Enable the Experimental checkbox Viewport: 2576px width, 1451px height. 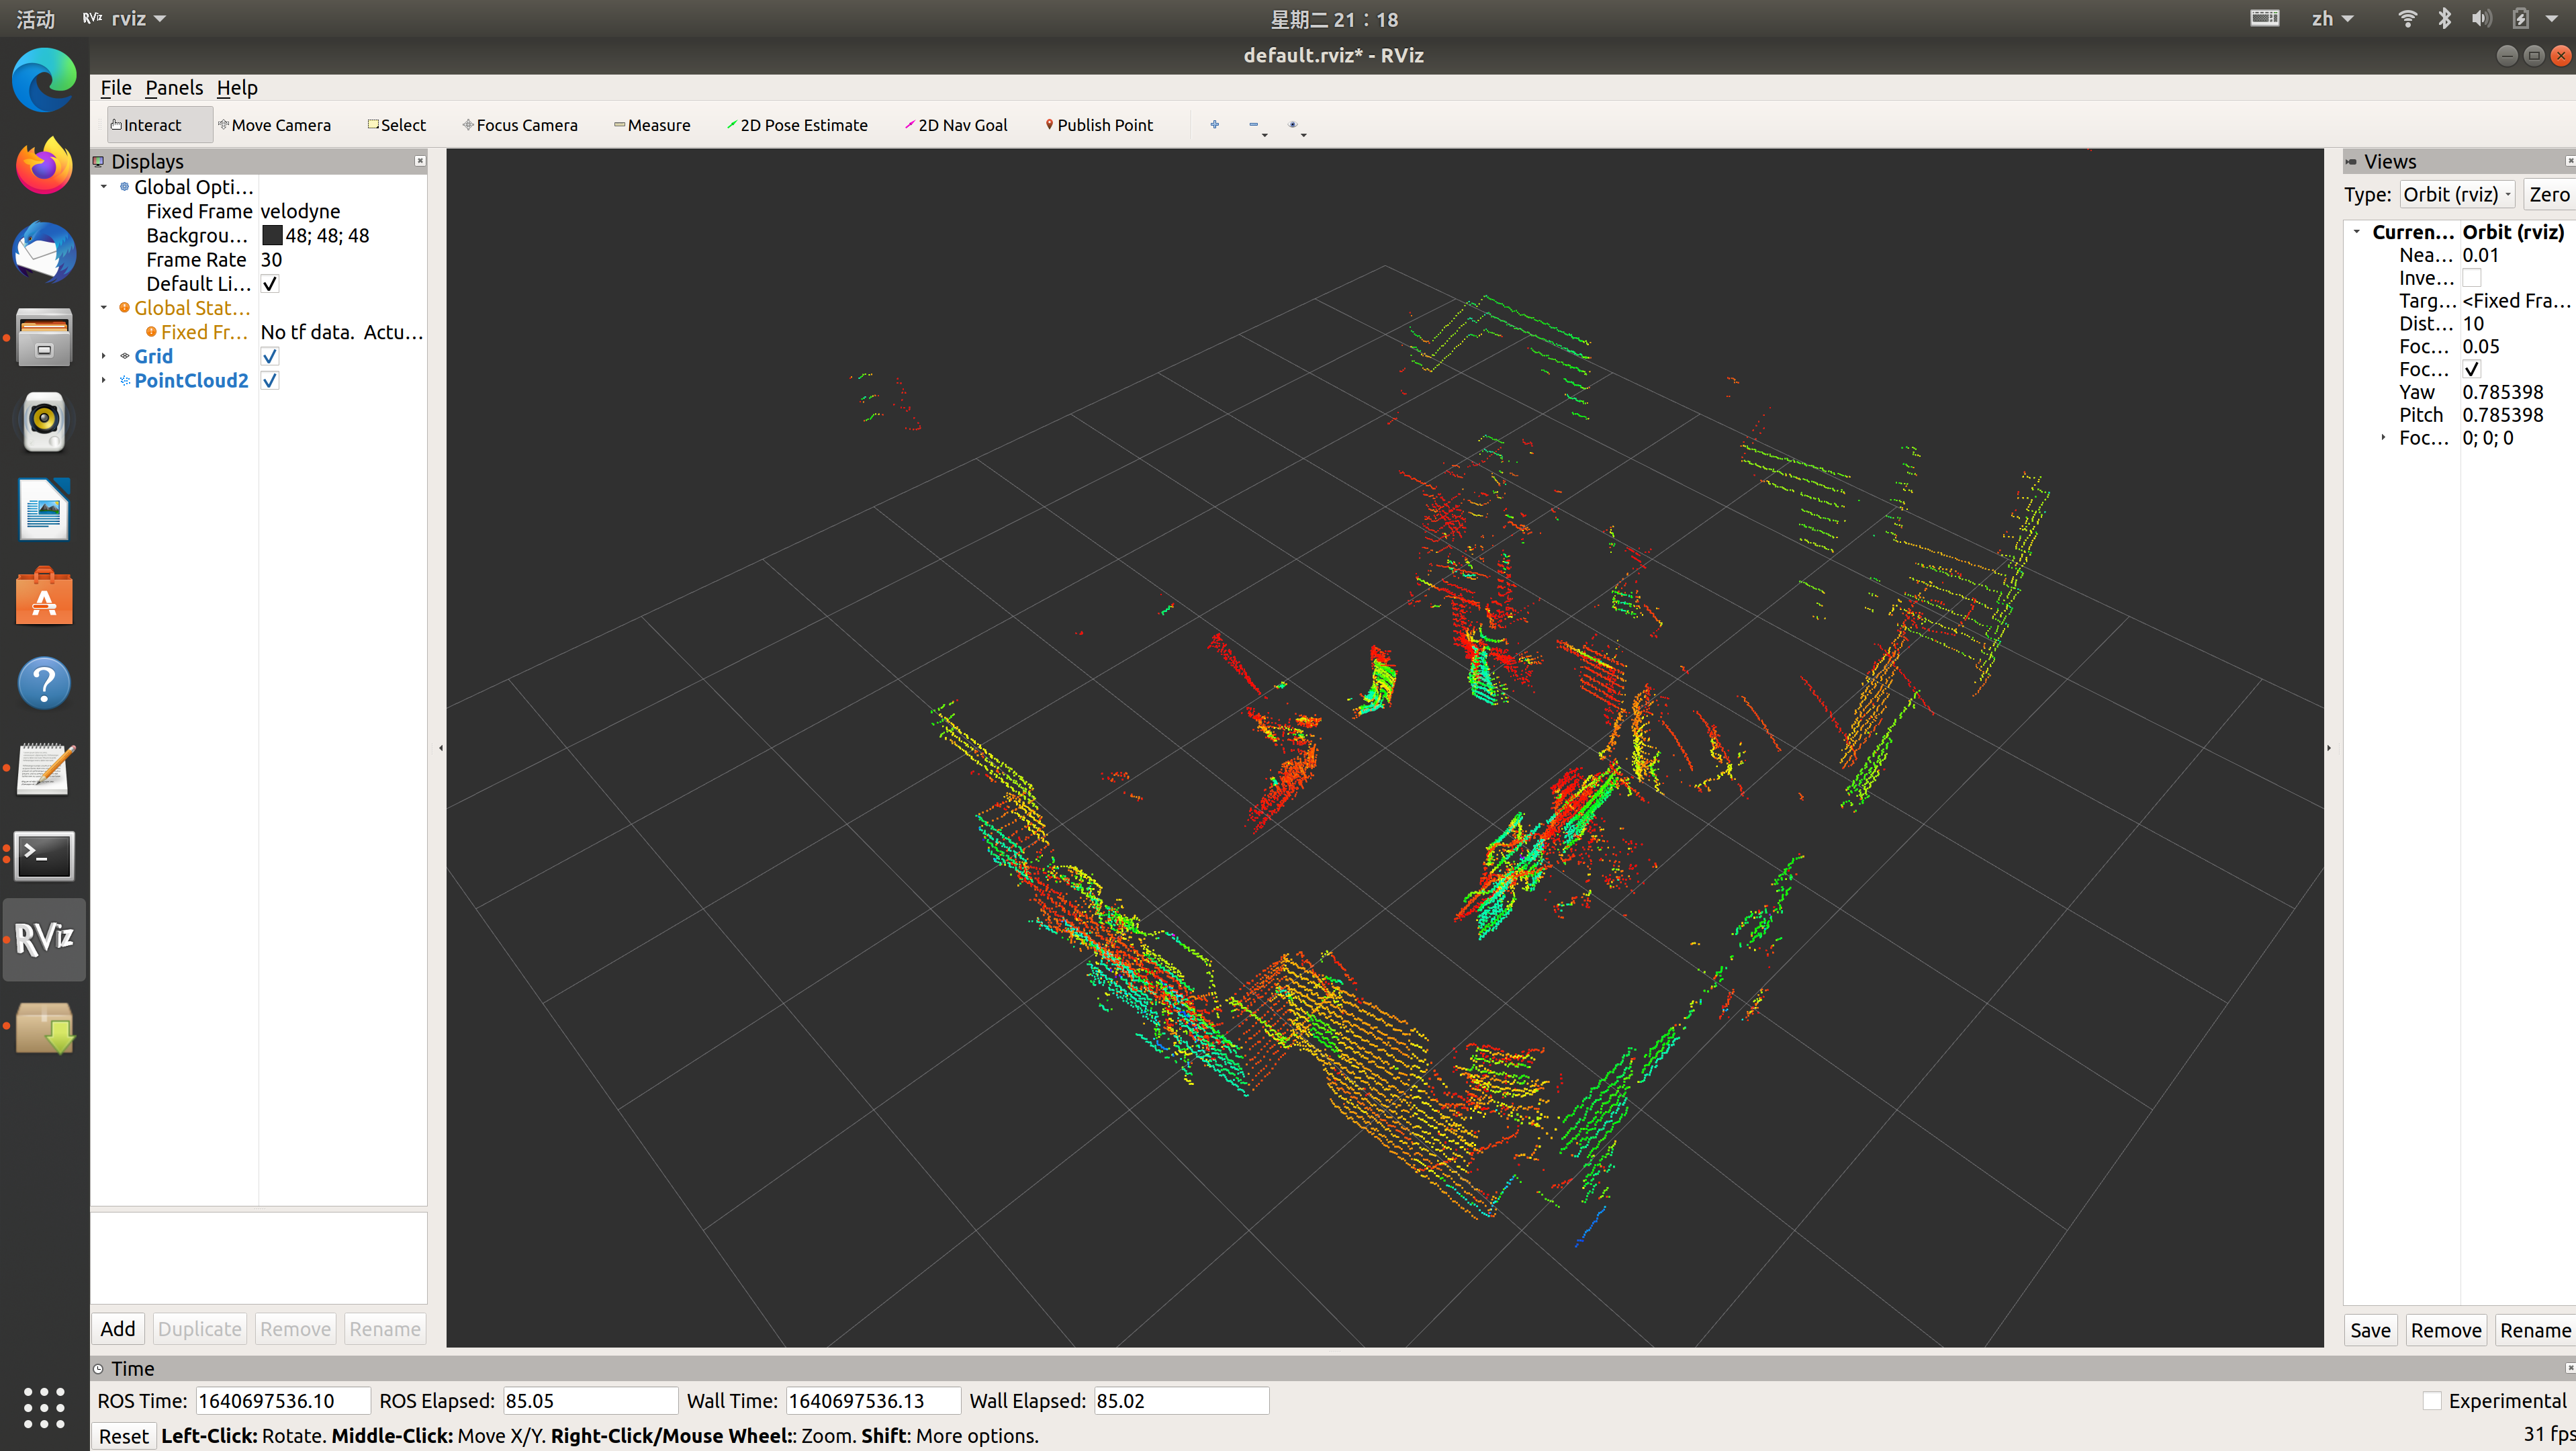pos(2432,1400)
